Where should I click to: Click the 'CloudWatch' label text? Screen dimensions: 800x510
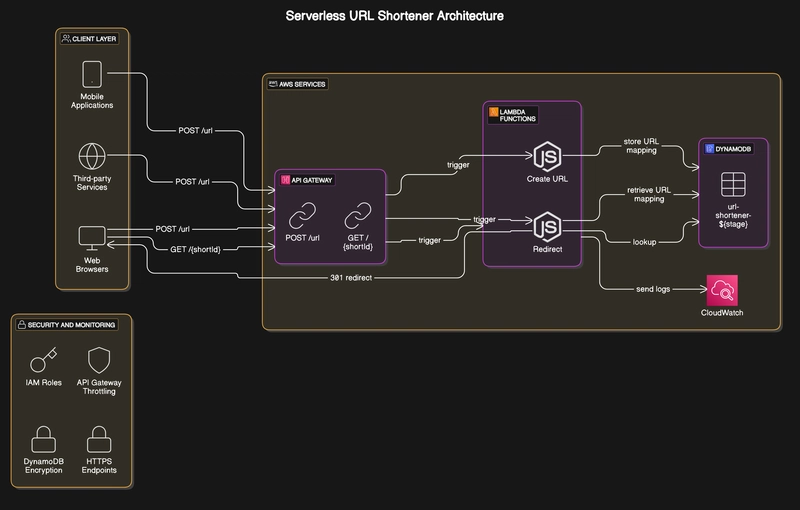[722, 313]
